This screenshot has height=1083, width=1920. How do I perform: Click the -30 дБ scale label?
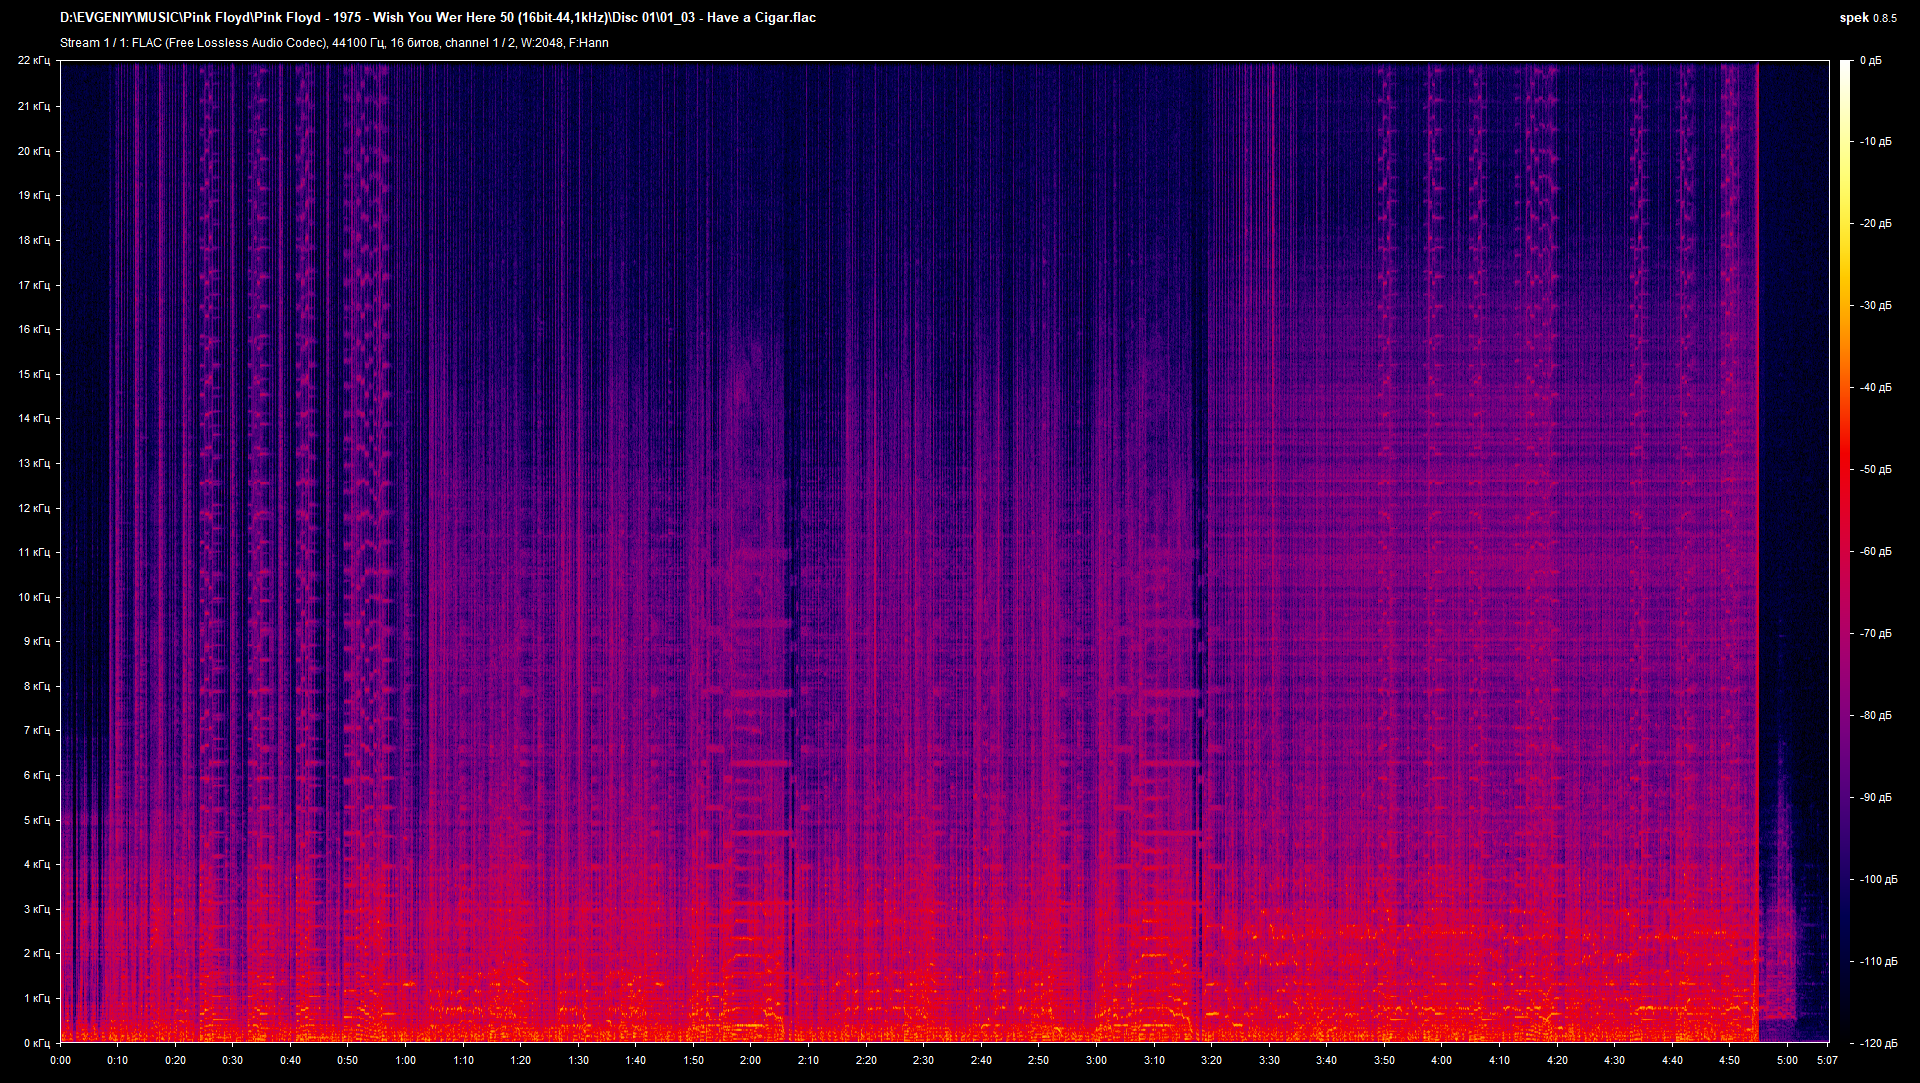point(1875,305)
